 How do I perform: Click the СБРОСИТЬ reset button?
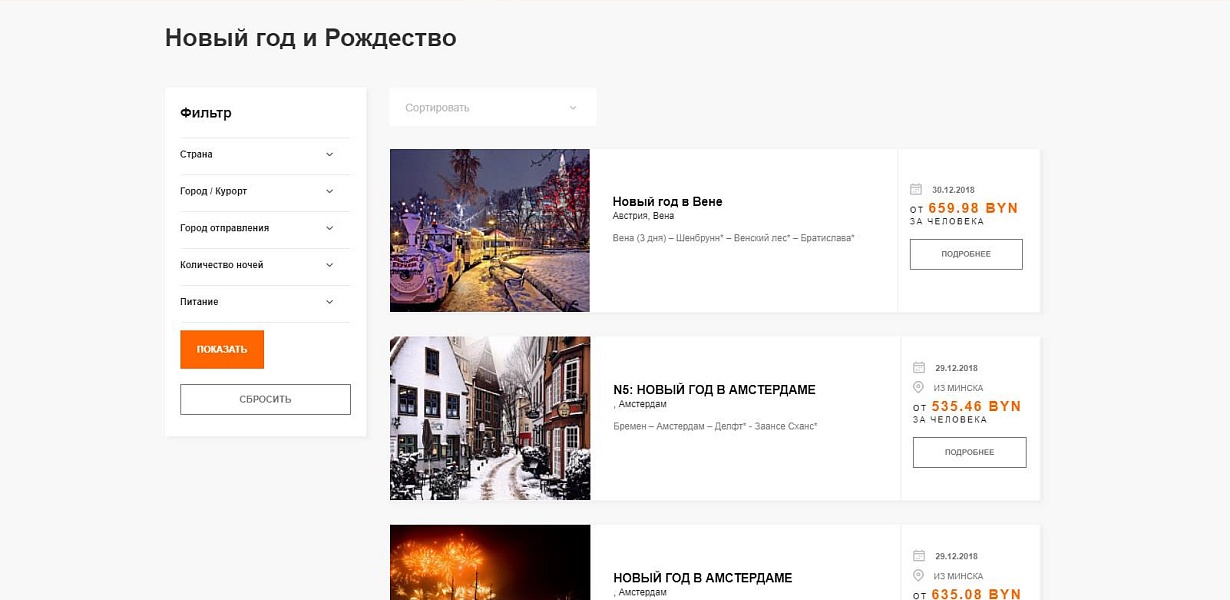click(x=265, y=399)
